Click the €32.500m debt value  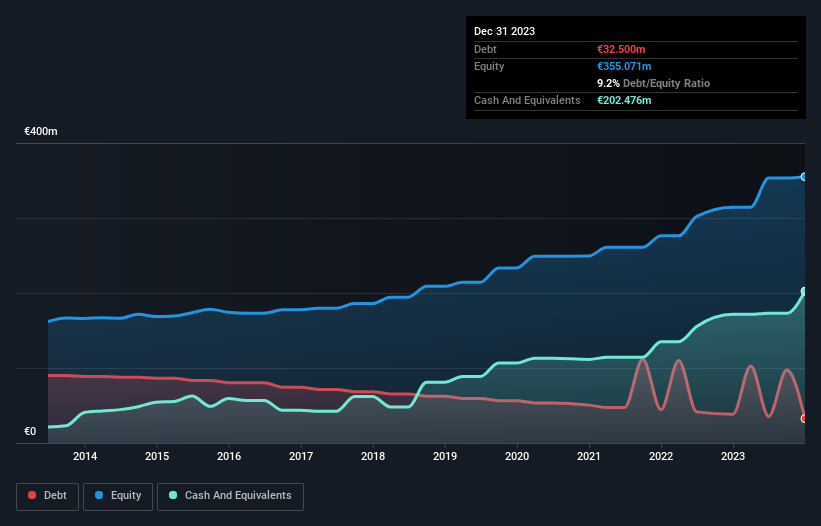621,49
